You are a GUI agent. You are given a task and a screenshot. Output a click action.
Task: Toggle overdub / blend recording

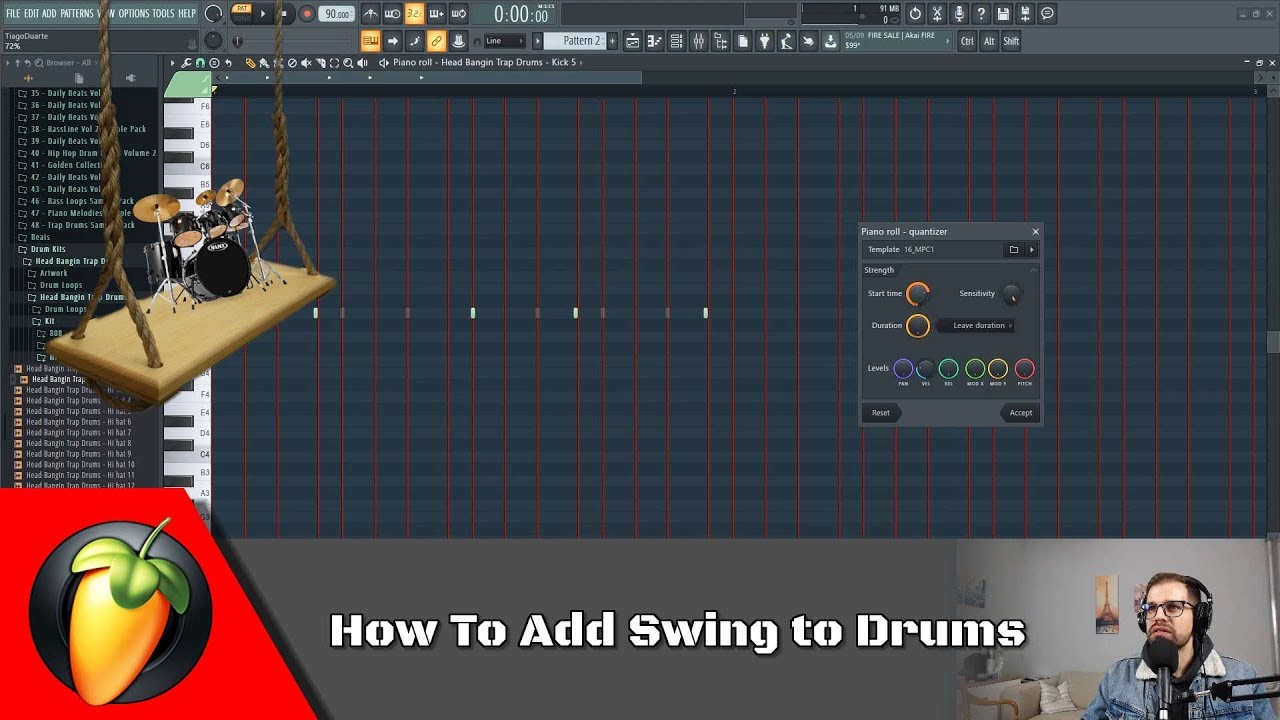pyautogui.click(x=436, y=14)
